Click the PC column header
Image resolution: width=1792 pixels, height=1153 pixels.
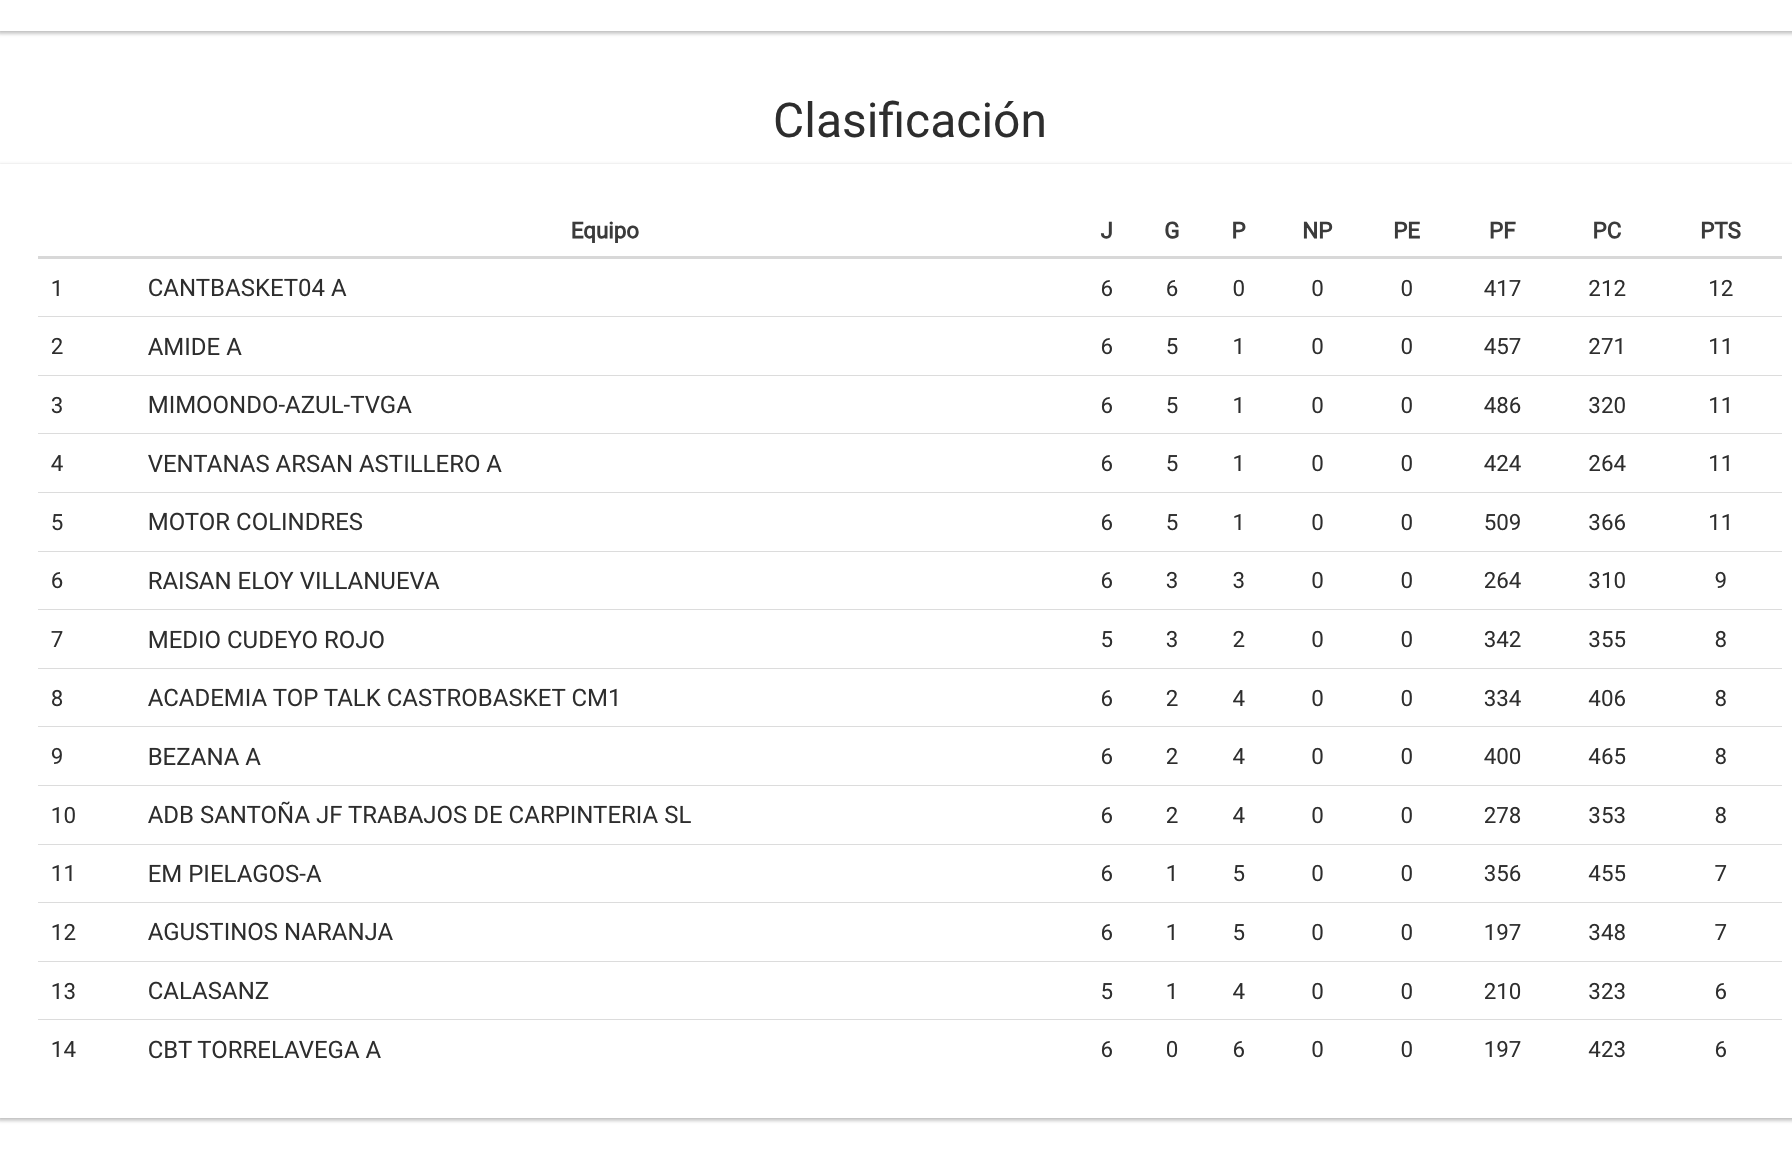point(1607,231)
